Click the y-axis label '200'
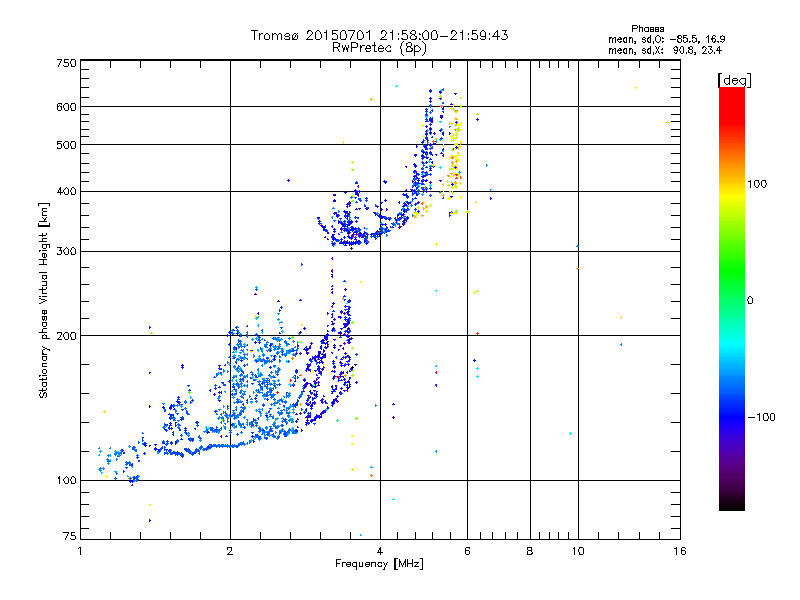The height and width of the screenshot is (600, 800). (x=66, y=336)
